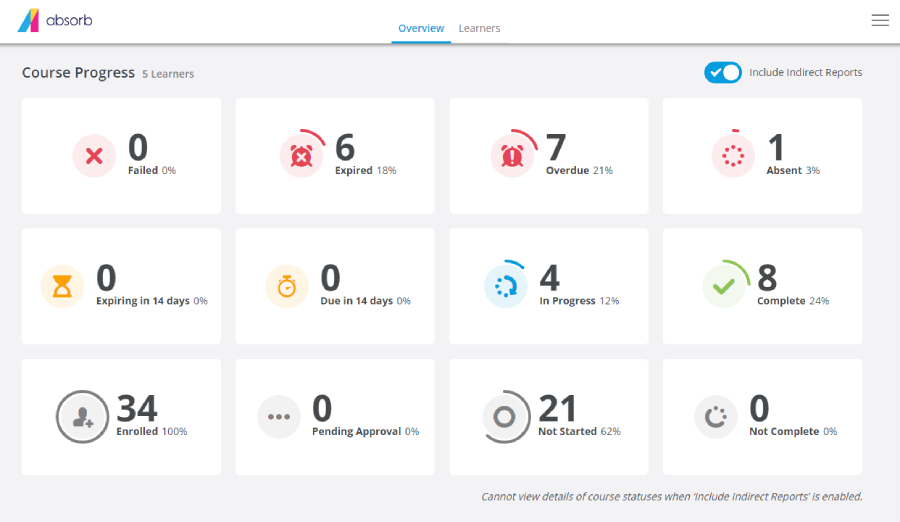Image resolution: width=900 pixels, height=522 pixels.
Task: Click the Absent dotted circle icon
Action: [x=733, y=156]
